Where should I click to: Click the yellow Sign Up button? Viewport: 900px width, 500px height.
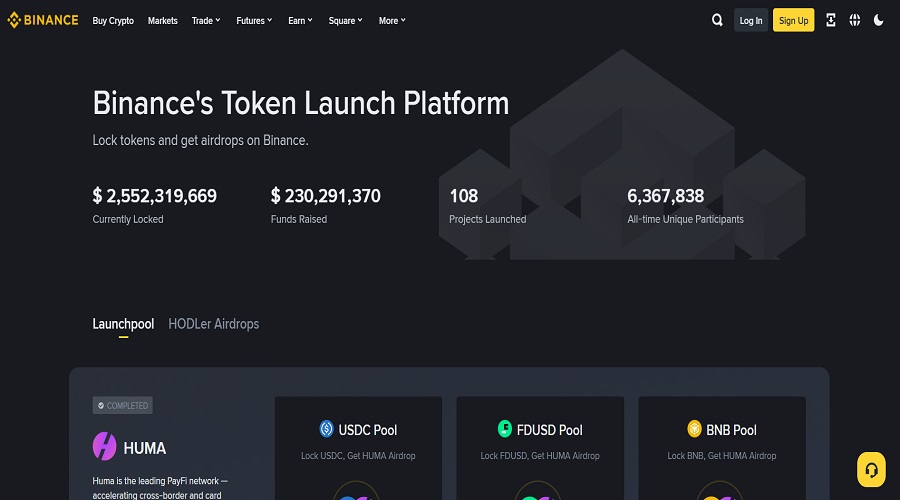click(x=793, y=21)
